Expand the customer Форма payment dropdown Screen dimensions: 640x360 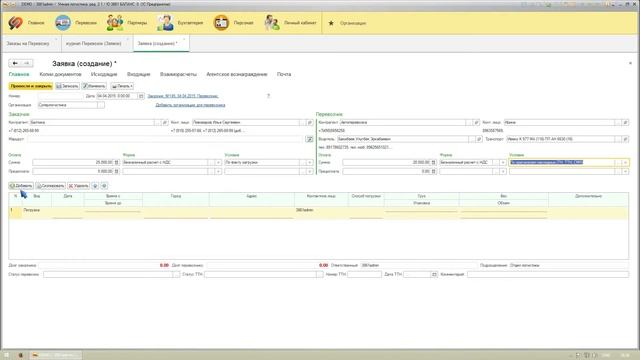point(218,162)
